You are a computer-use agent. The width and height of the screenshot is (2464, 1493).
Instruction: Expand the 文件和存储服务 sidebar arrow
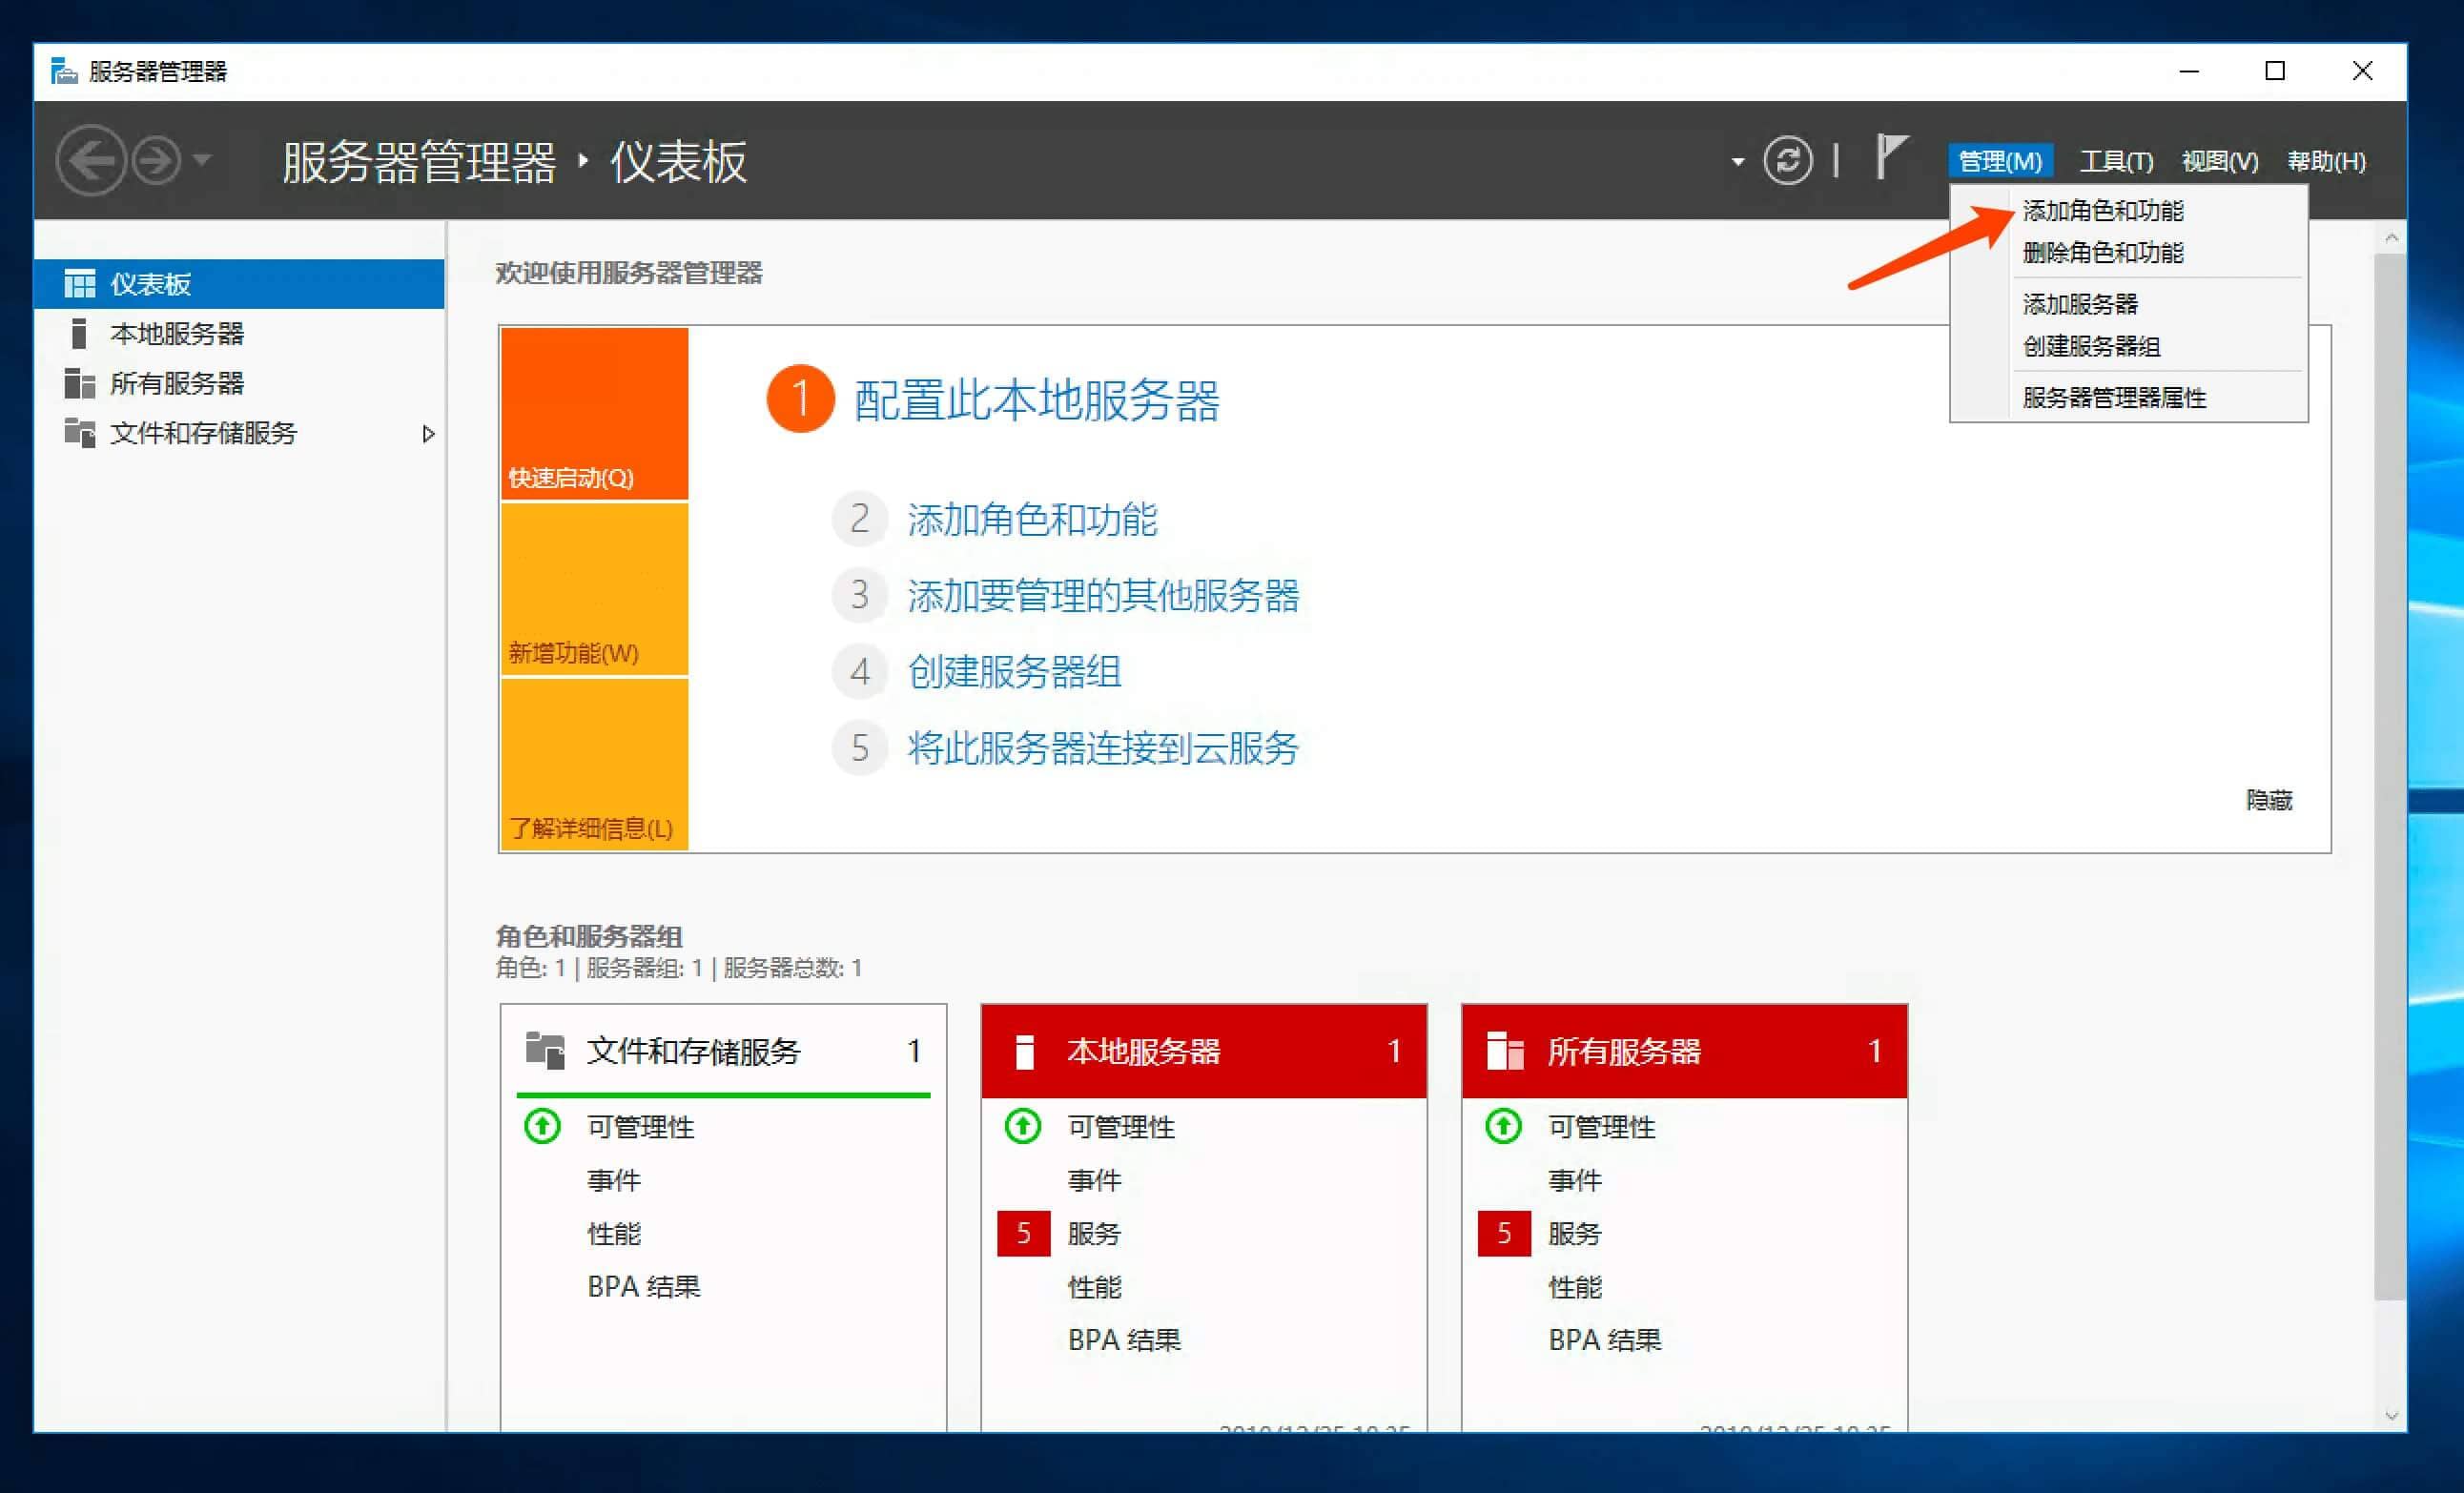(429, 434)
